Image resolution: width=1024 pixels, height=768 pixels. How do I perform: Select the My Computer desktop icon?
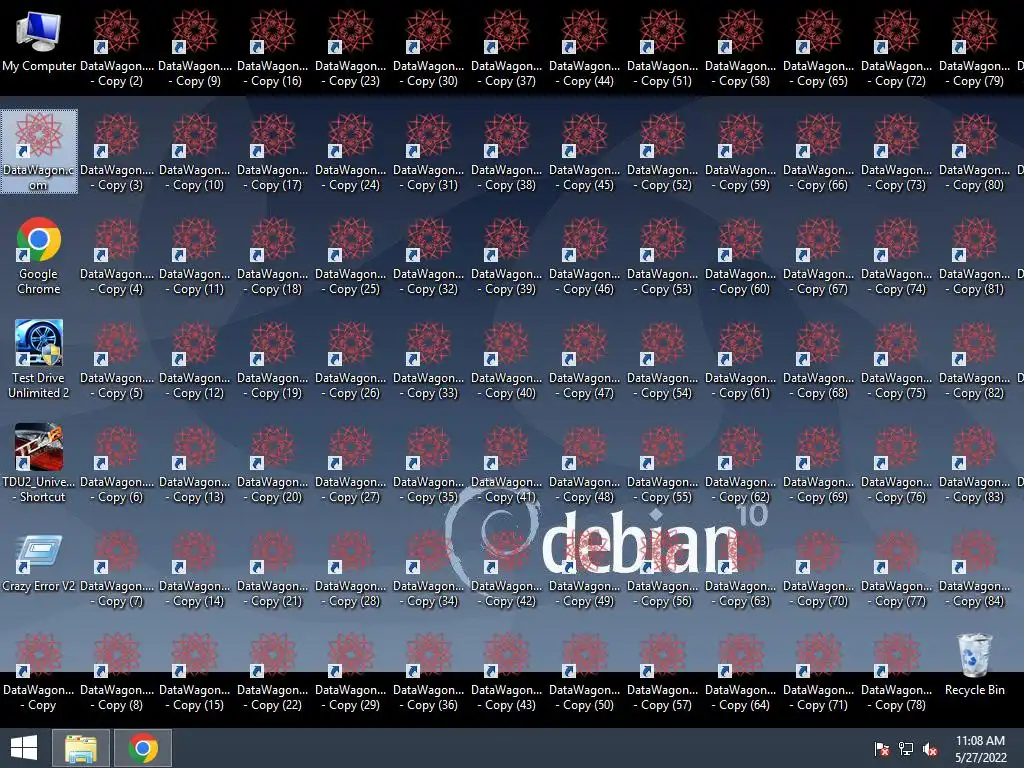pos(39,42)
